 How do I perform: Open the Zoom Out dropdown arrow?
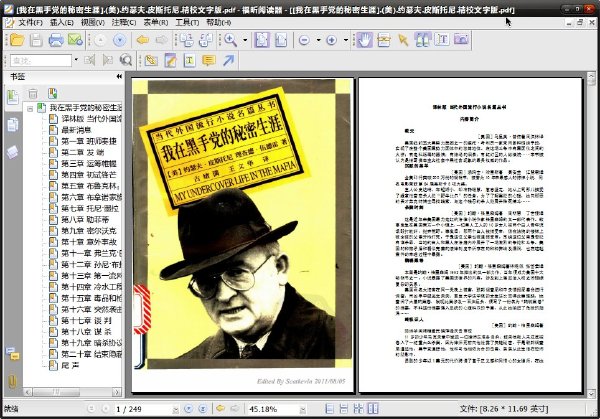click(x=318, y=40)
